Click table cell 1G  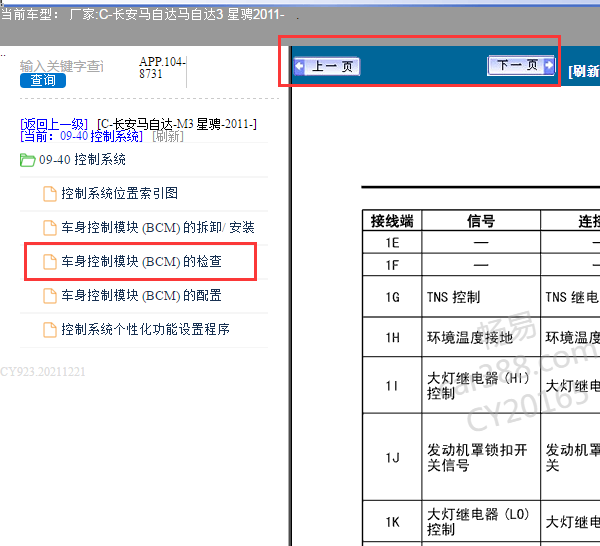pos(392,297)
